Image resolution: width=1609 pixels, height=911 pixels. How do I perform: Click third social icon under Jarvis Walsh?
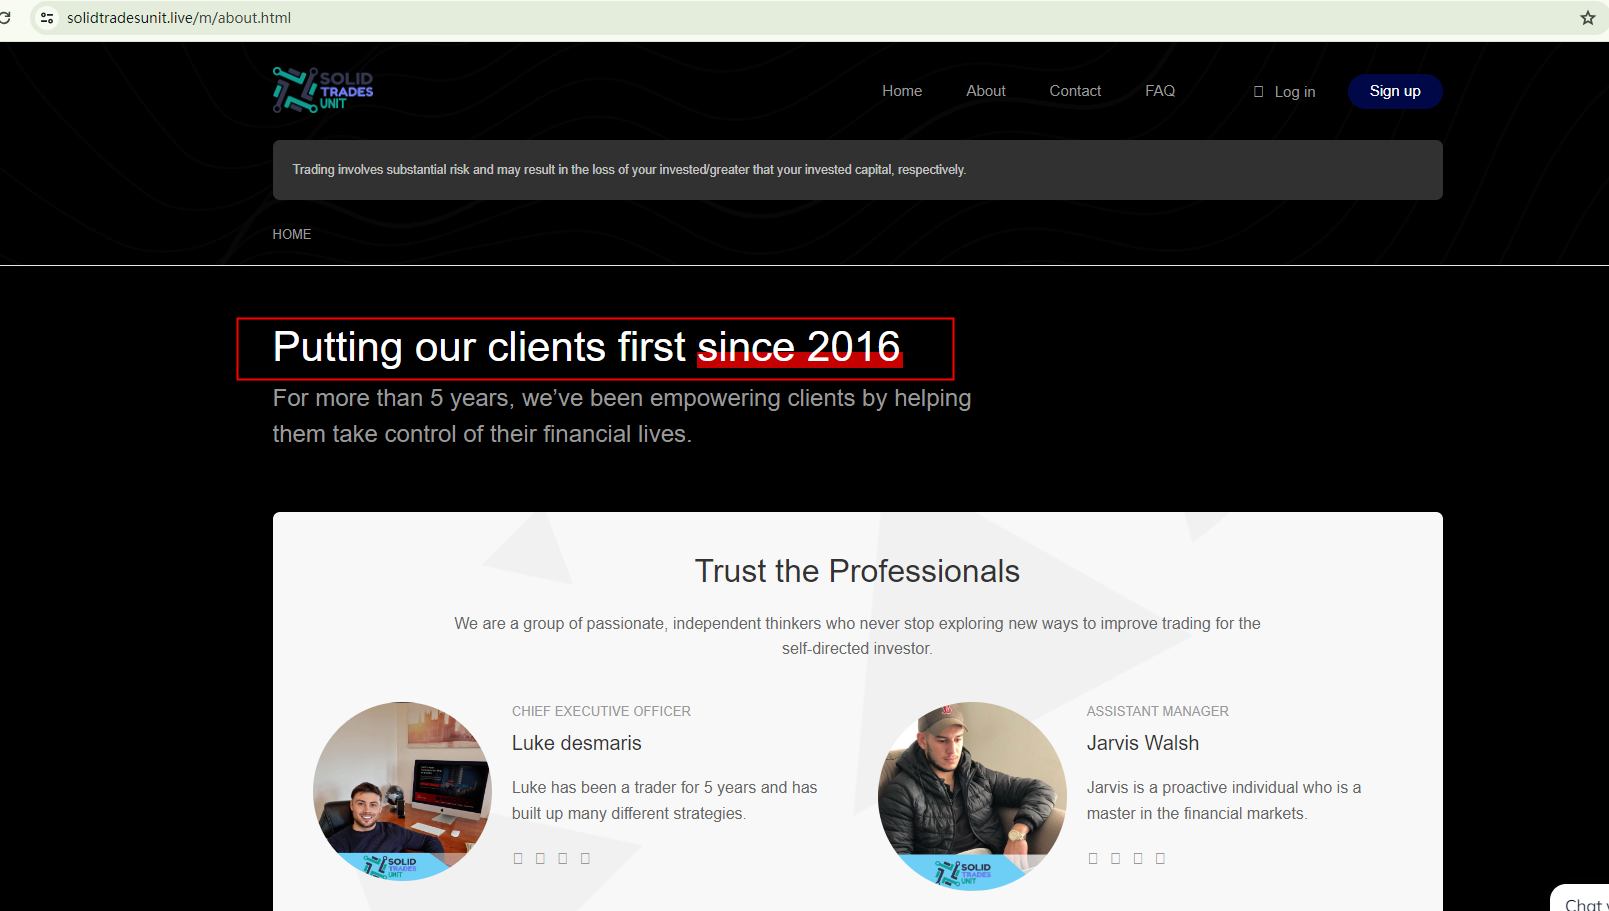[1138, 858]
